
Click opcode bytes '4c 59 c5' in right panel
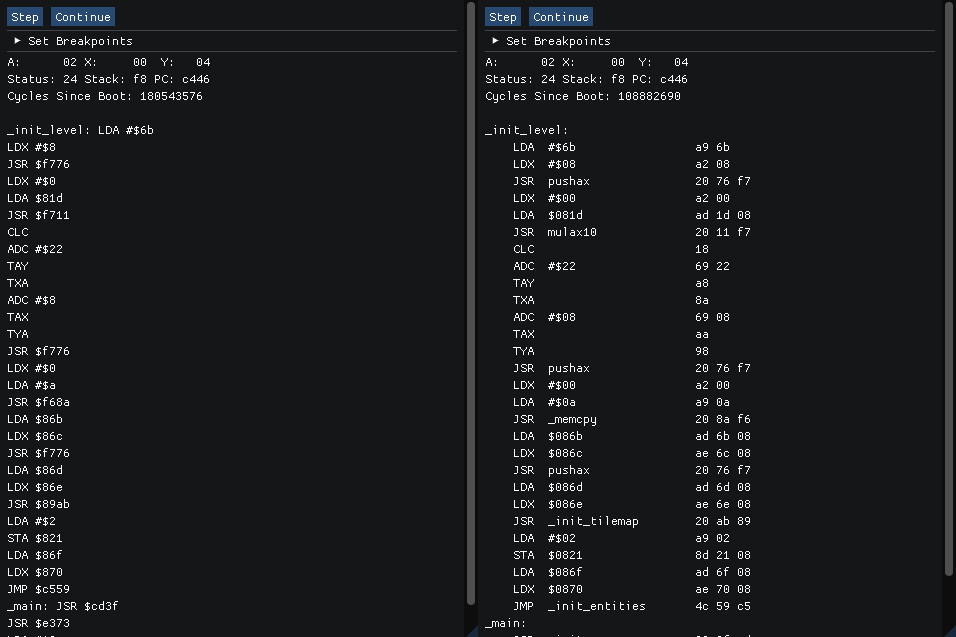pos(723,607)
